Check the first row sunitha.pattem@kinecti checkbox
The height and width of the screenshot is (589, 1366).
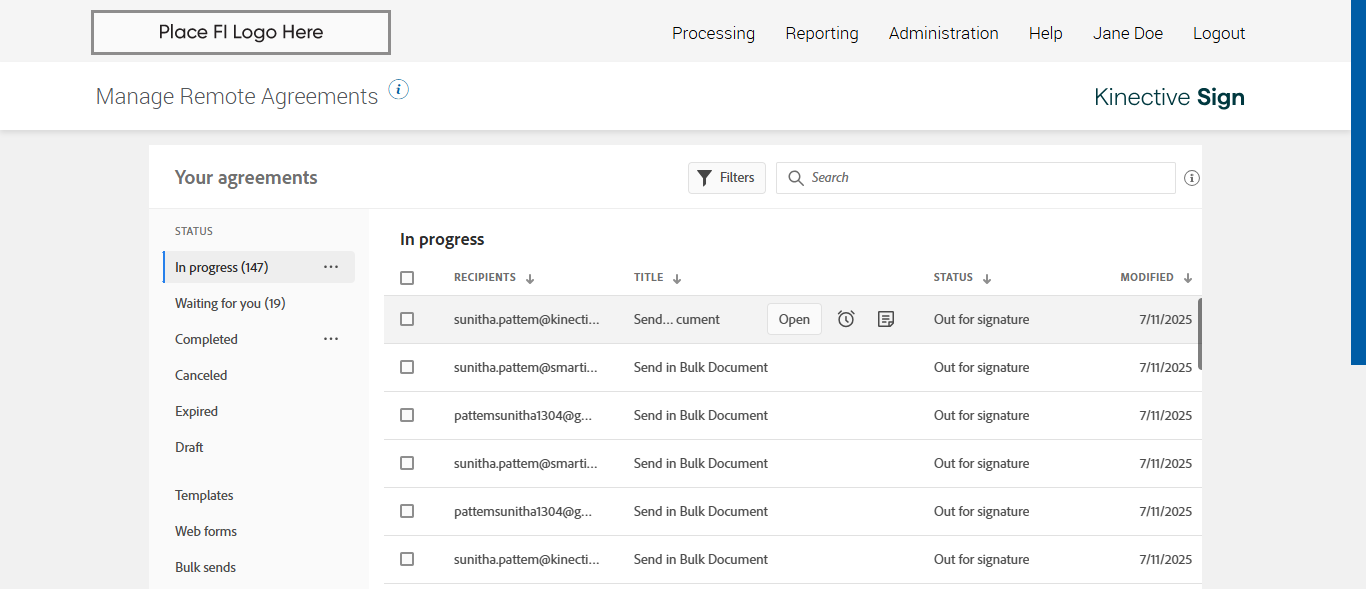point(407,319)
